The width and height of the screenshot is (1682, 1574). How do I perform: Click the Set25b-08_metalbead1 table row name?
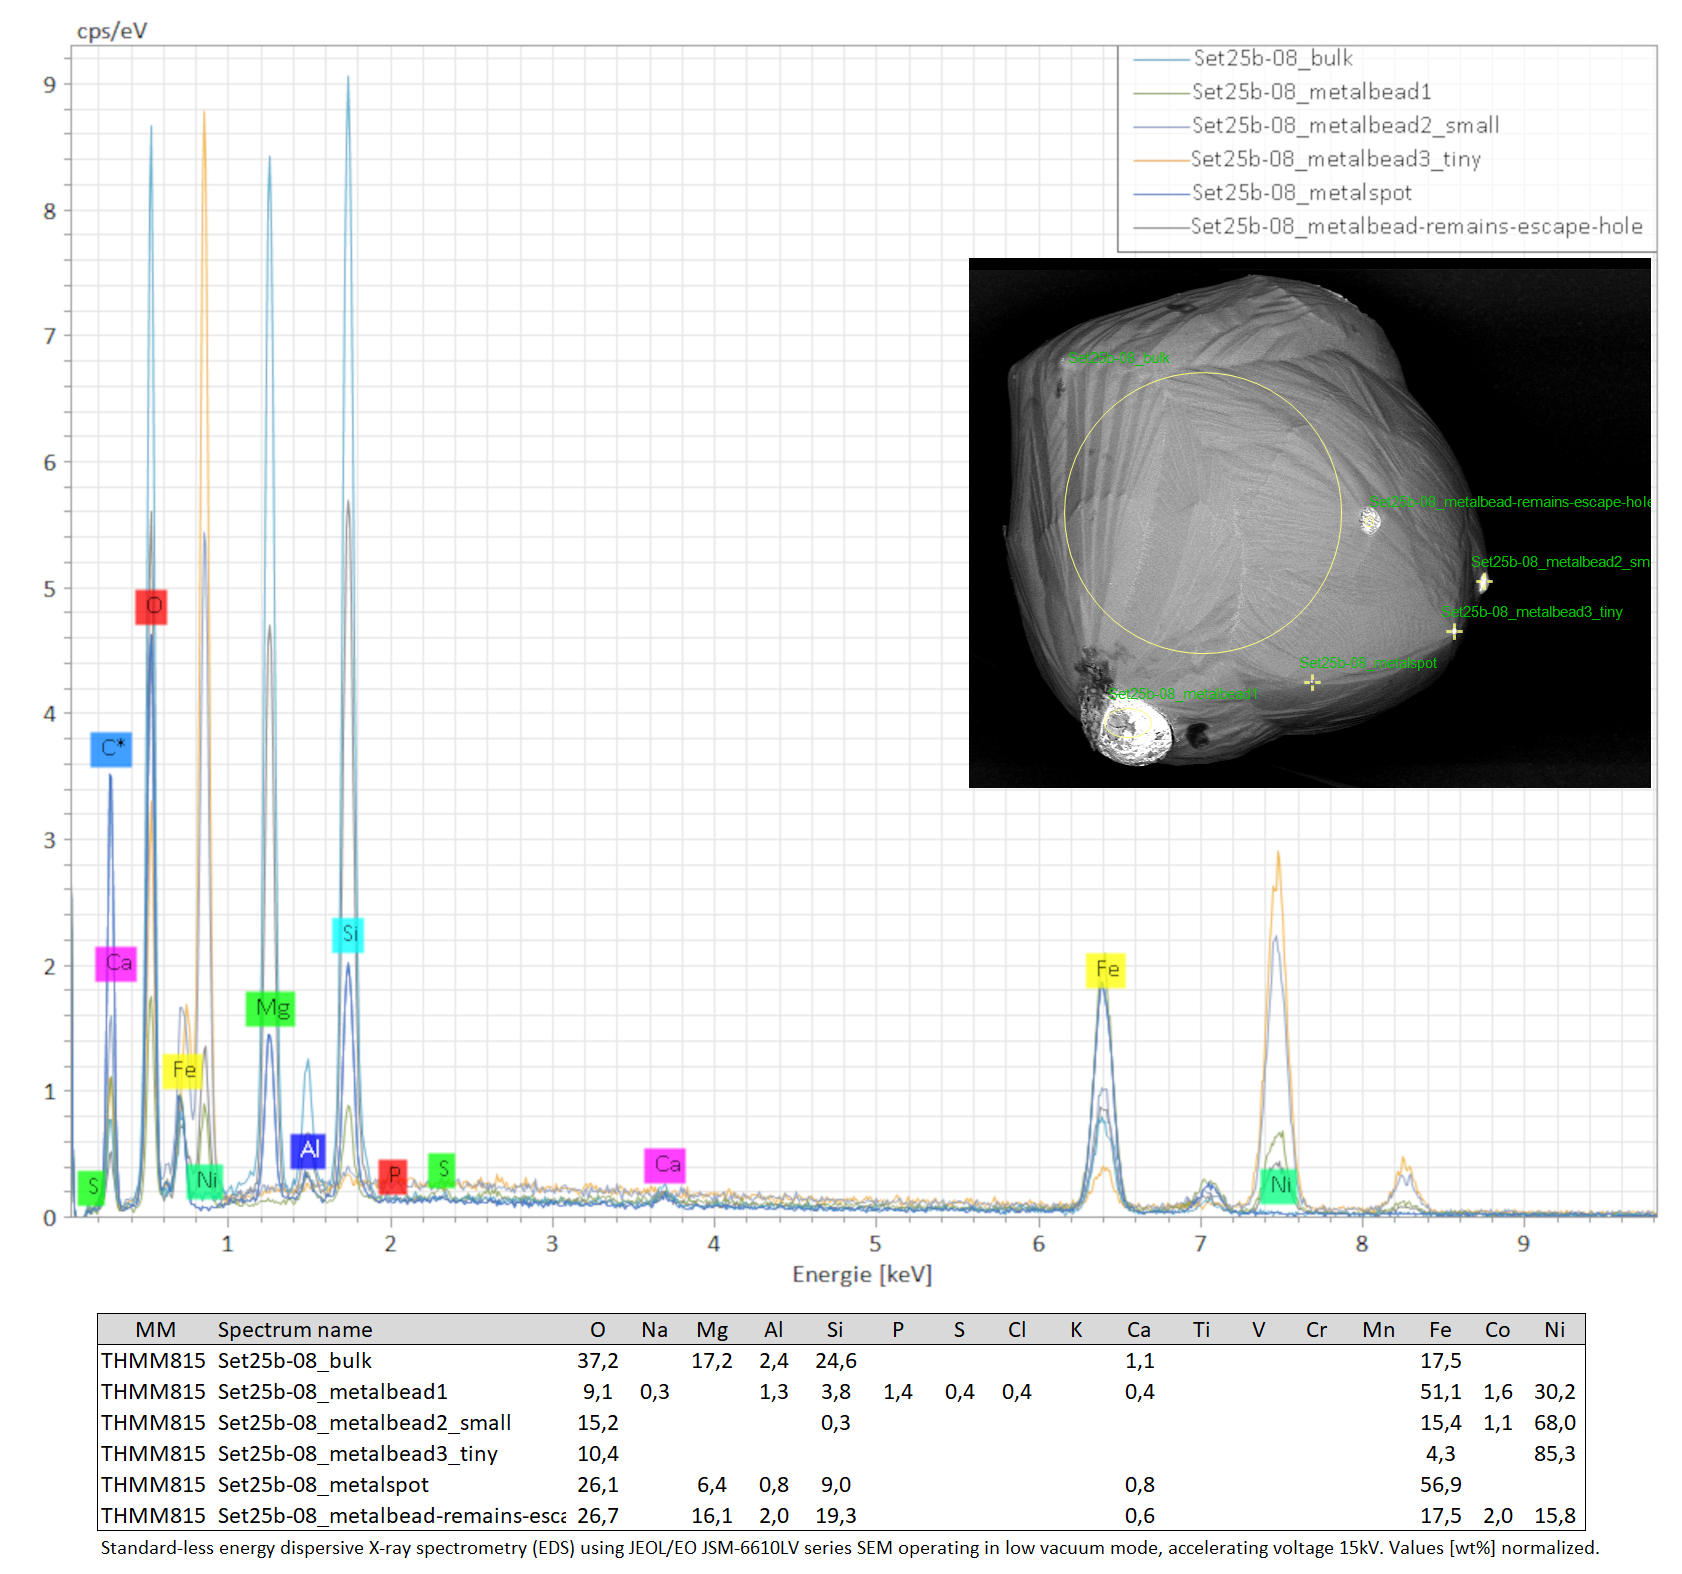point(332,1391)
